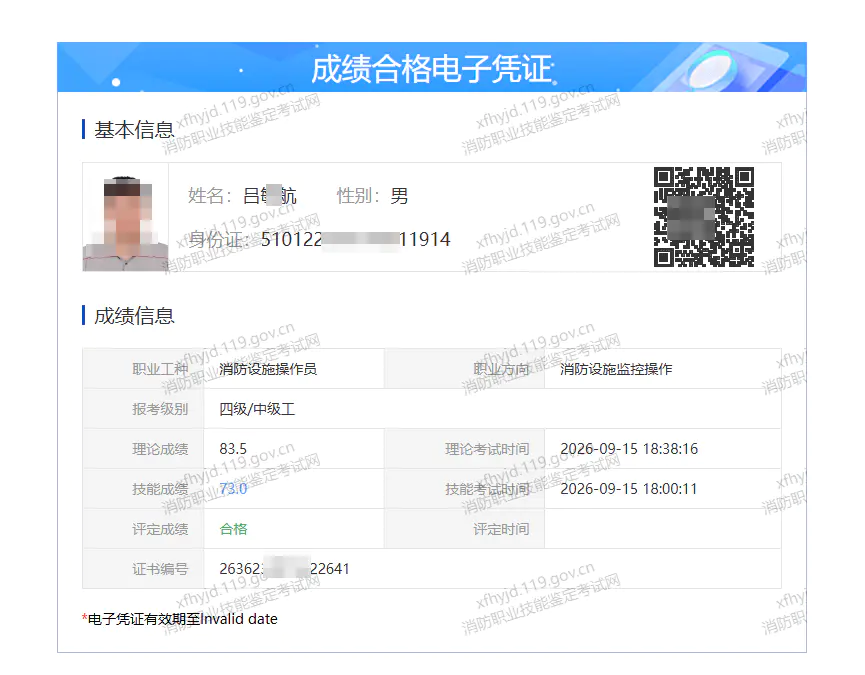865x675 pixels.
Task: Click the gender value 男
Action: pos(399,196)
